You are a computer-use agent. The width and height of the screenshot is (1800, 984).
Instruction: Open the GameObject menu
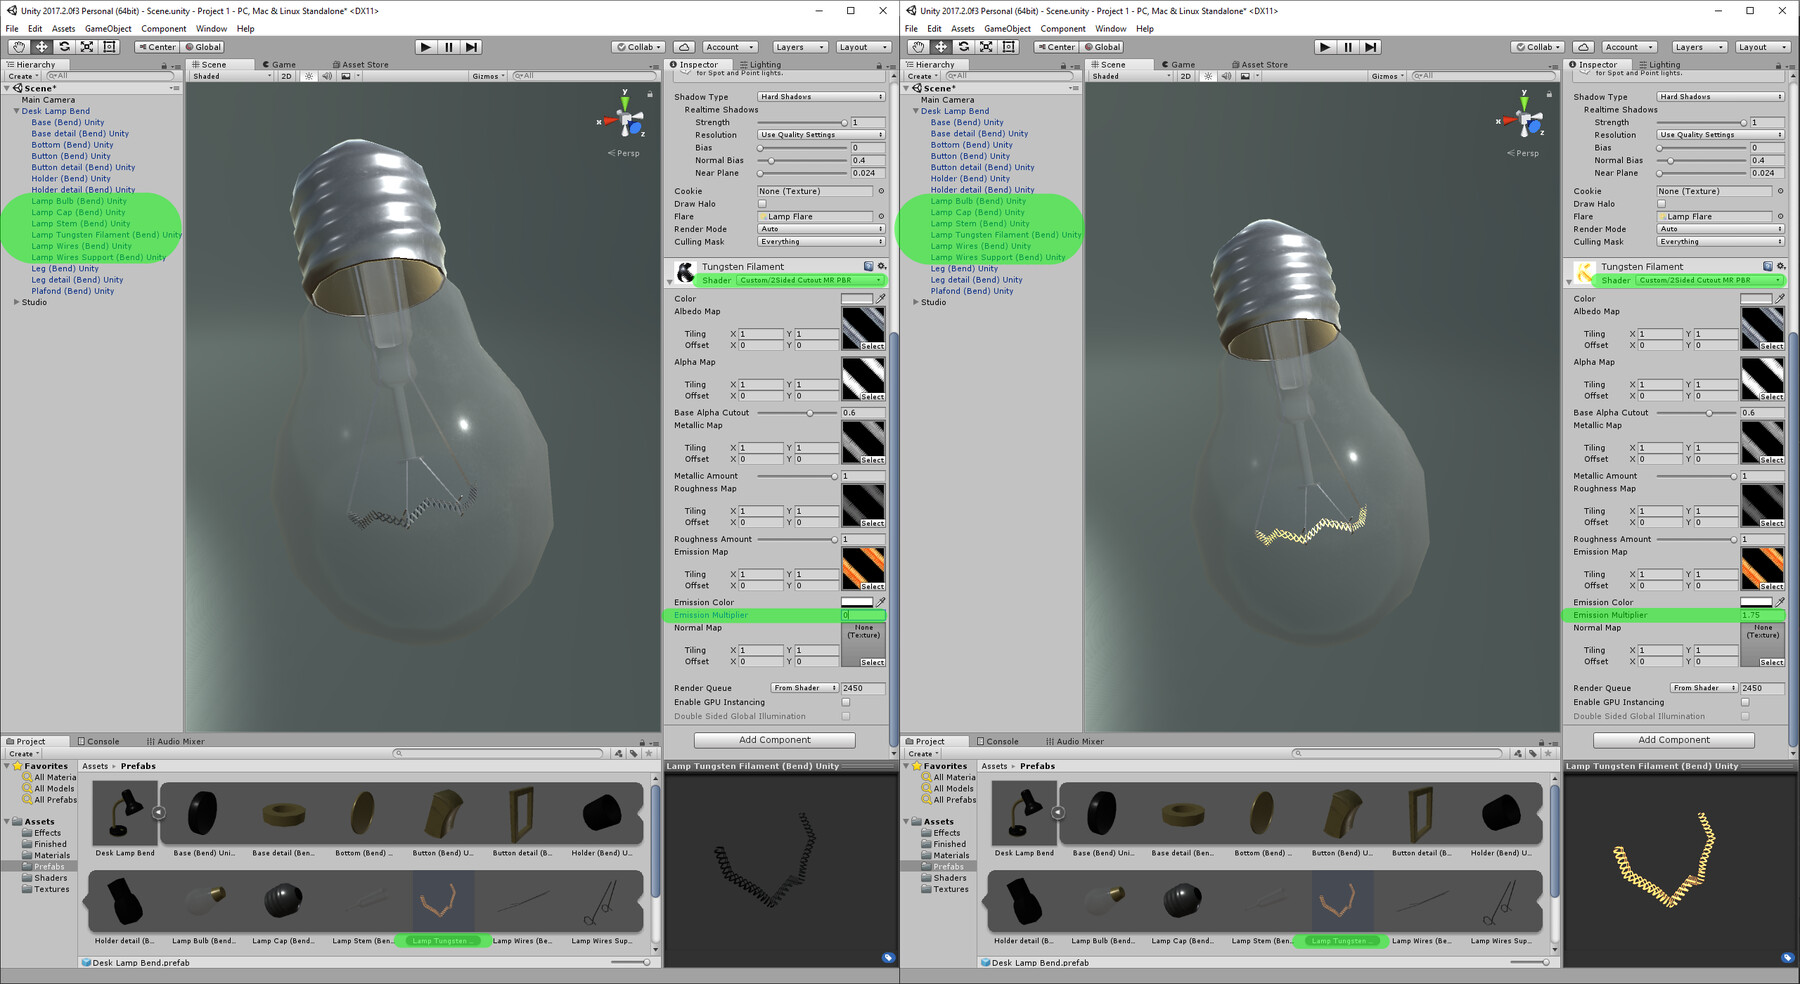(x=107, y=28)
